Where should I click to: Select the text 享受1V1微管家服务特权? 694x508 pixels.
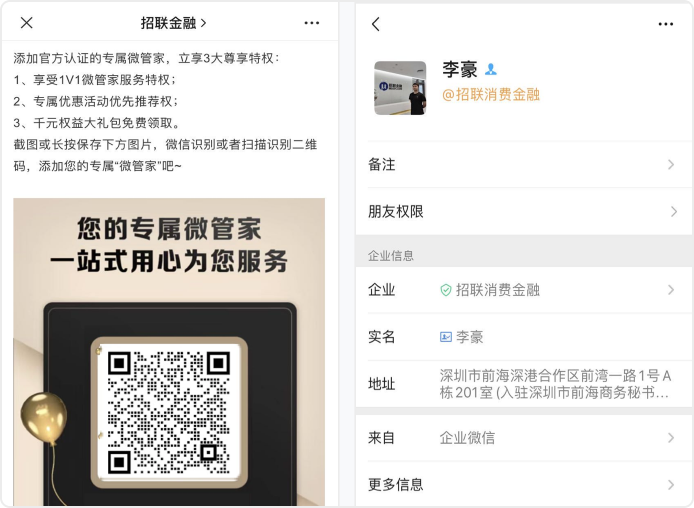[x=101, y=80]
